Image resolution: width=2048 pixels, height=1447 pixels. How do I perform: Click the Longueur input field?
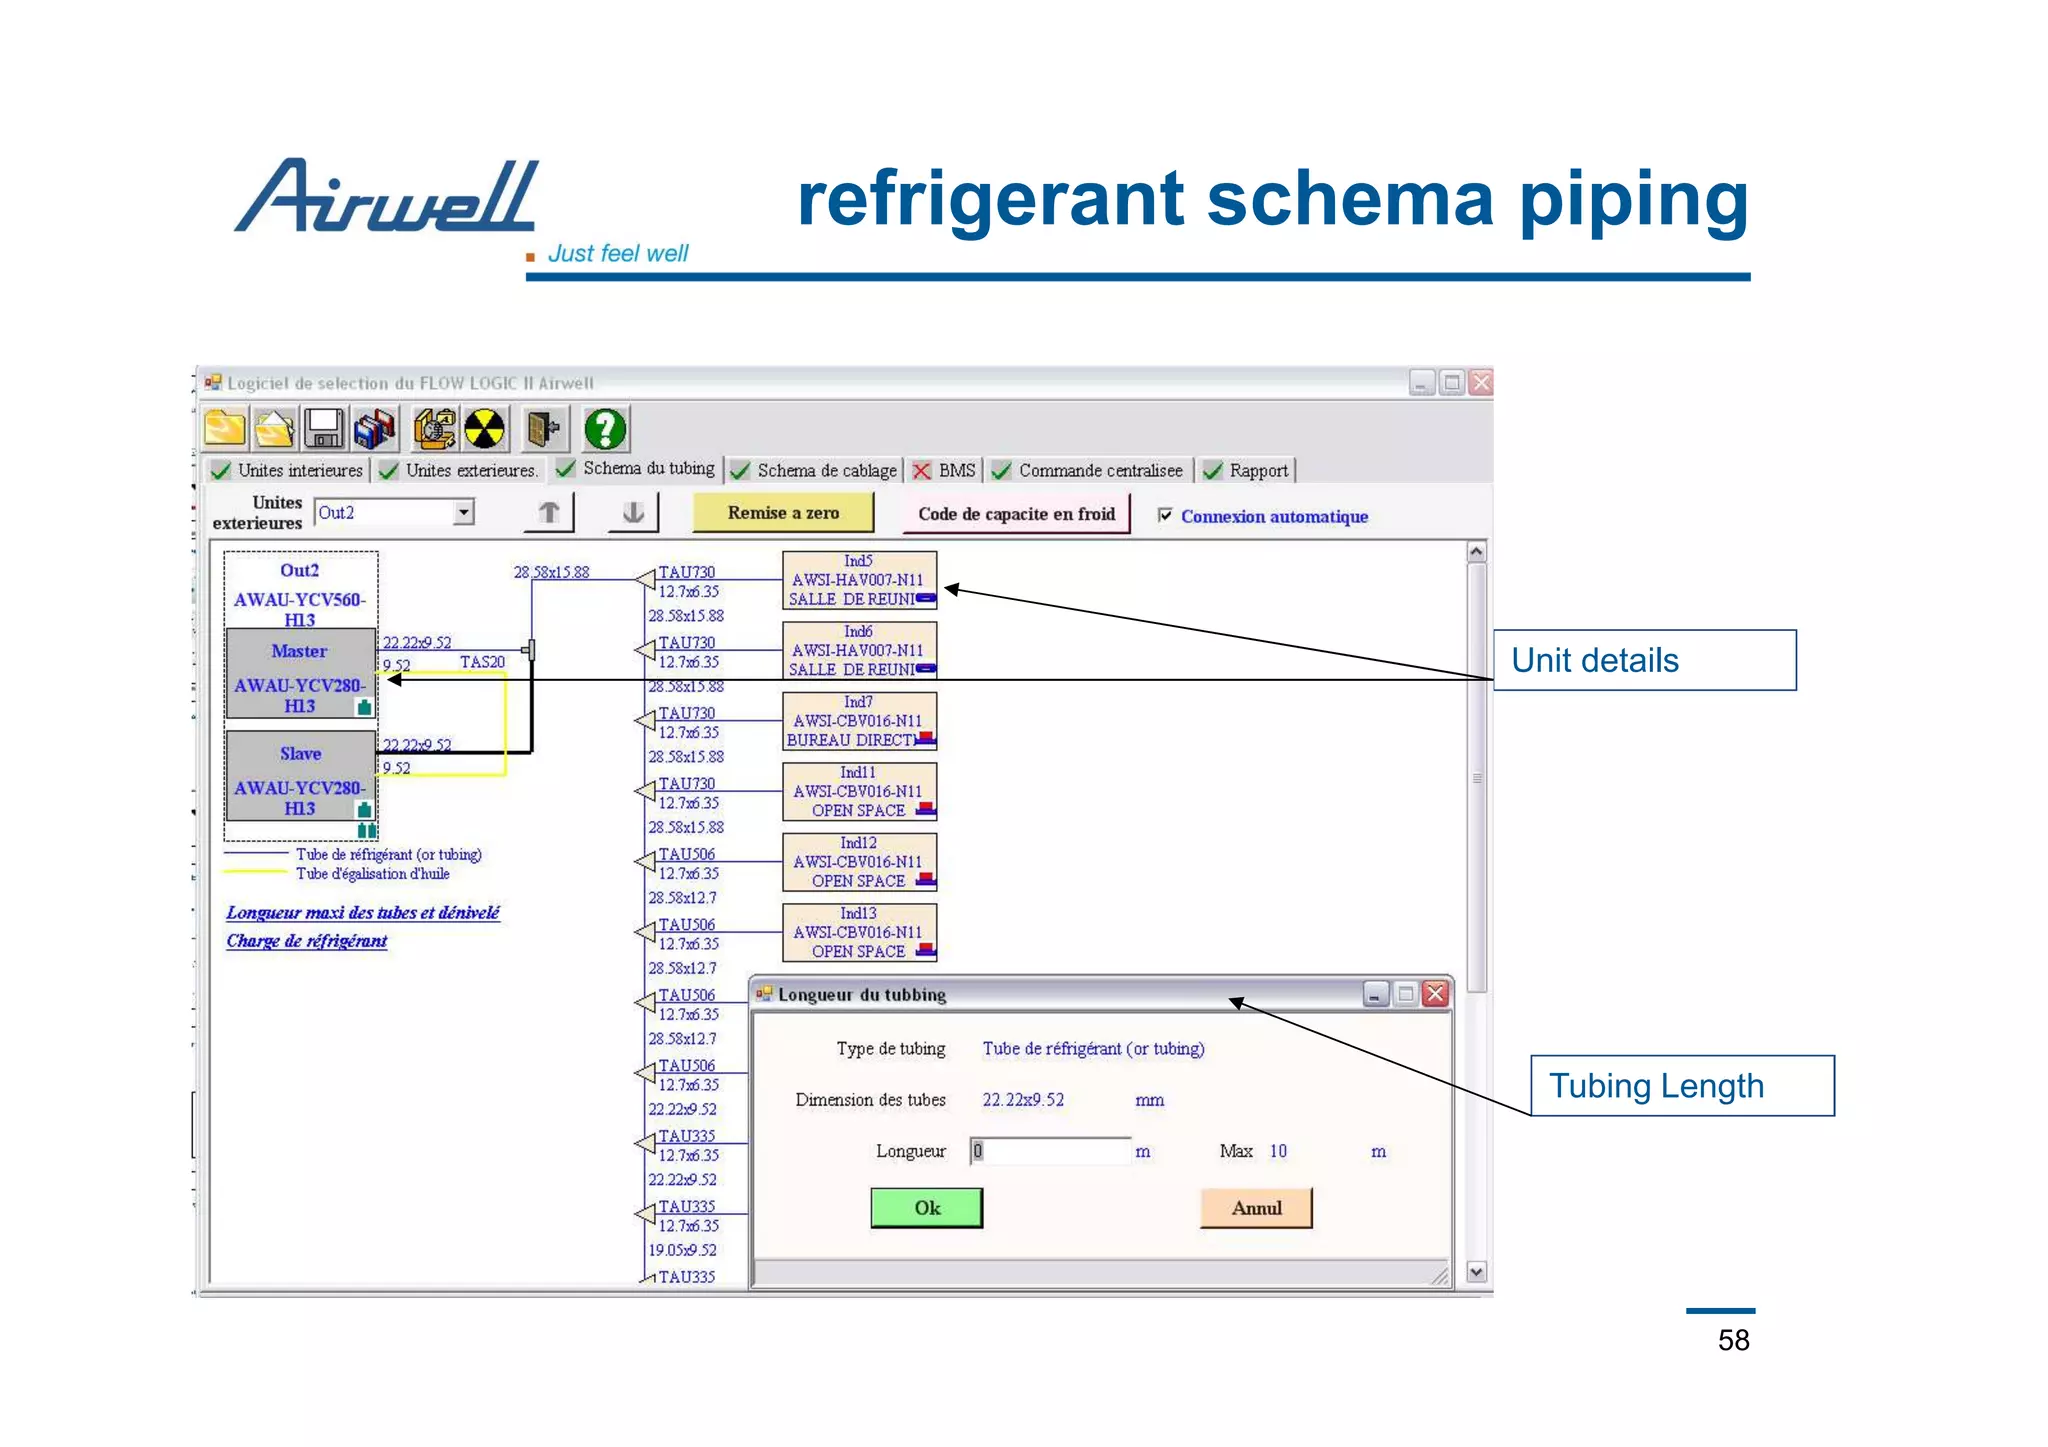pos(1050,1151)
